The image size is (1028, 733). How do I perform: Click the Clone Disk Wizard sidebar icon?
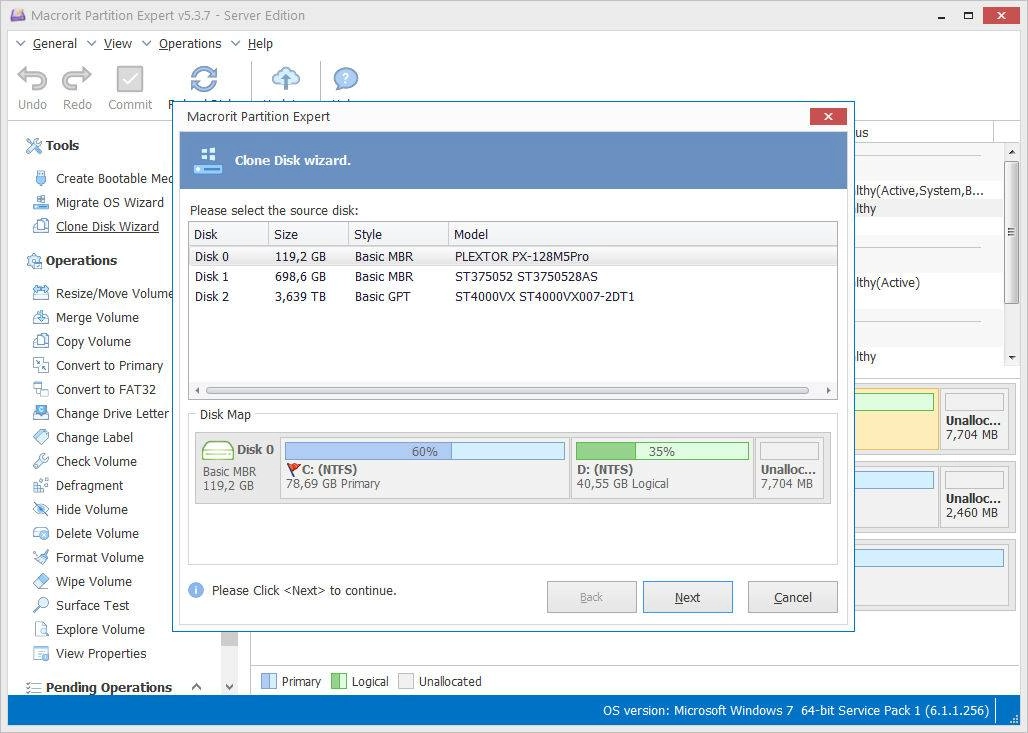41,226
